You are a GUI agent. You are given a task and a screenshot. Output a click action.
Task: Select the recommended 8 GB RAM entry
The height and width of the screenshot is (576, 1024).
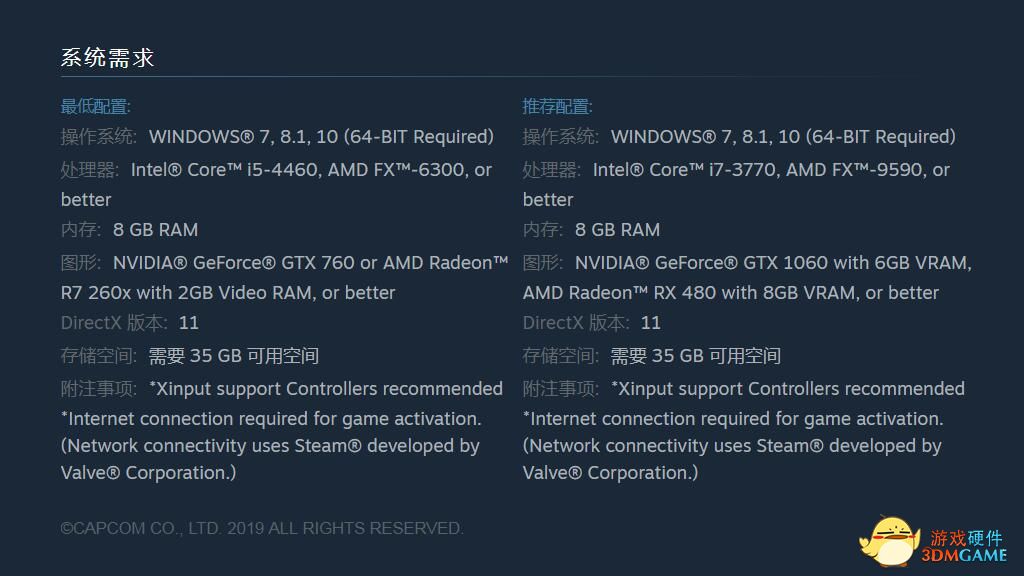pos(617,230)
